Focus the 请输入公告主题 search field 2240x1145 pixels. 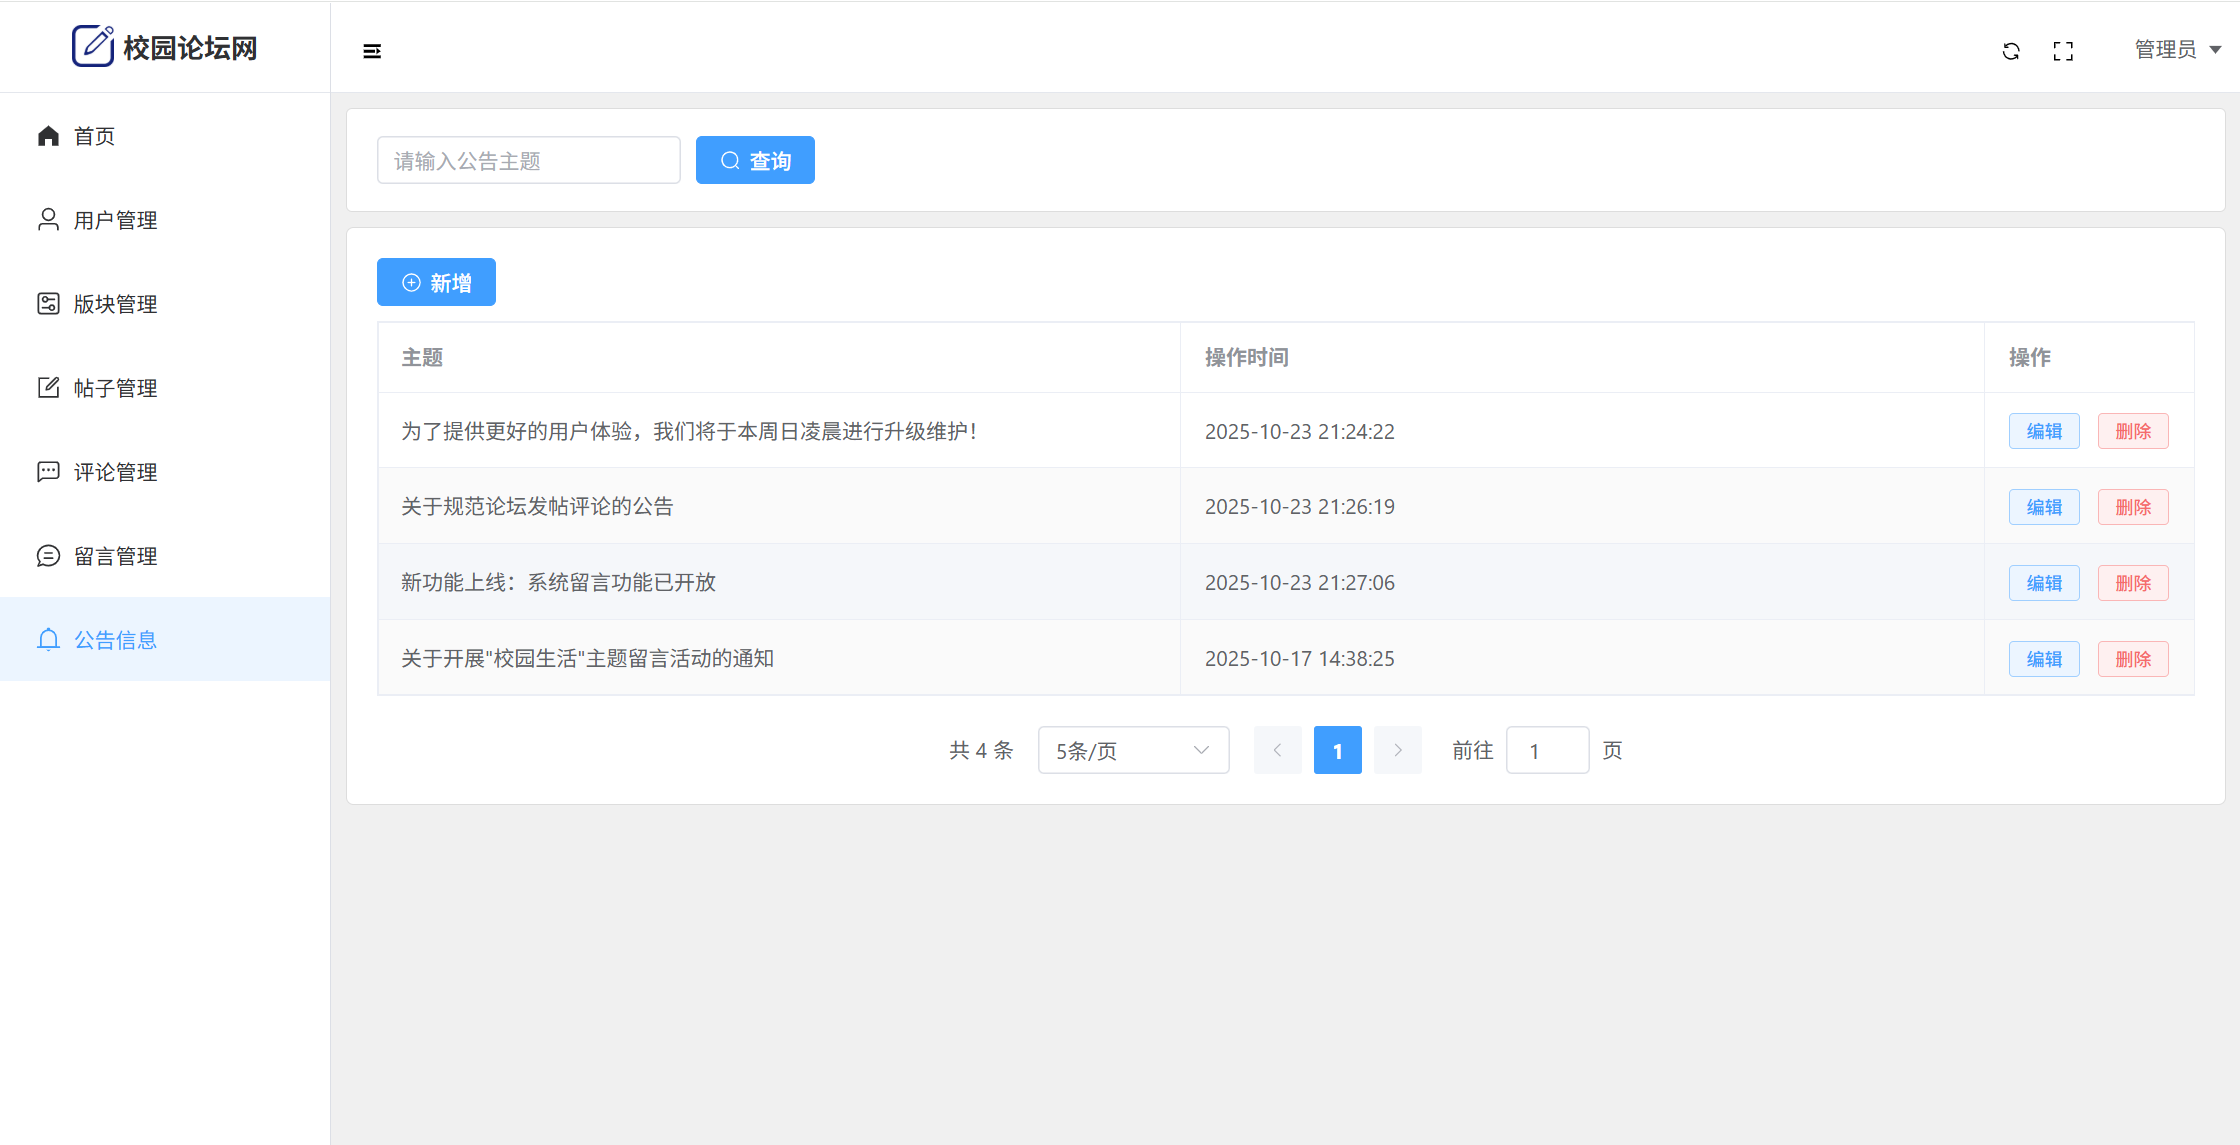tap(528, 160)
